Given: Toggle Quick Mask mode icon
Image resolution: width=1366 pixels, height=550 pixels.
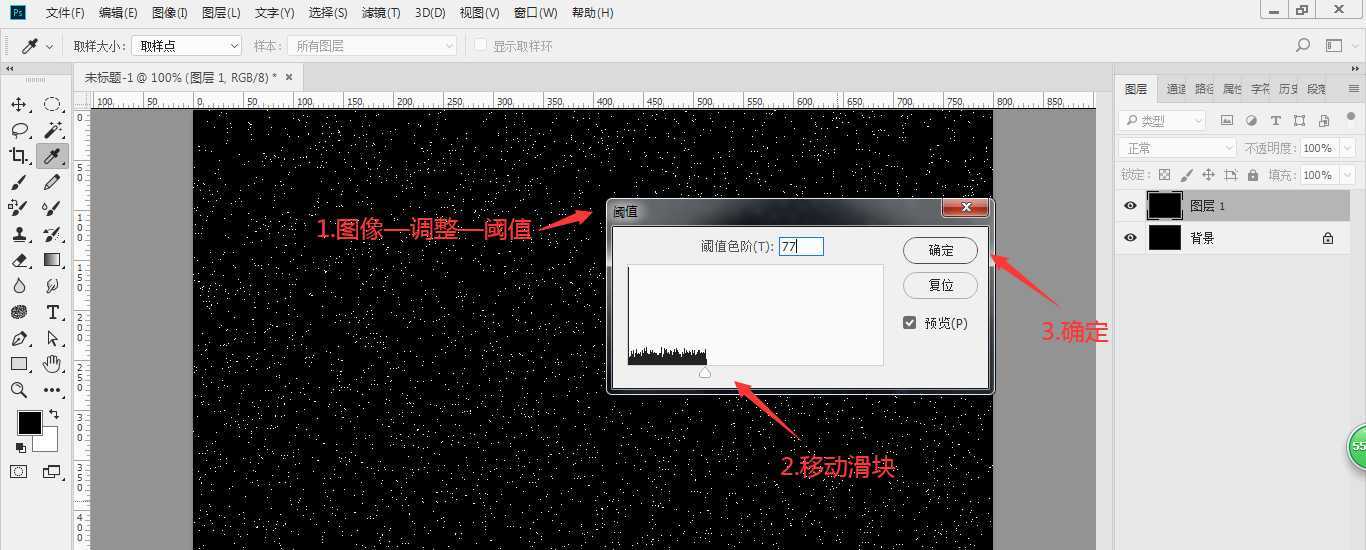Looking at the screenshot, I should (19, 471).
